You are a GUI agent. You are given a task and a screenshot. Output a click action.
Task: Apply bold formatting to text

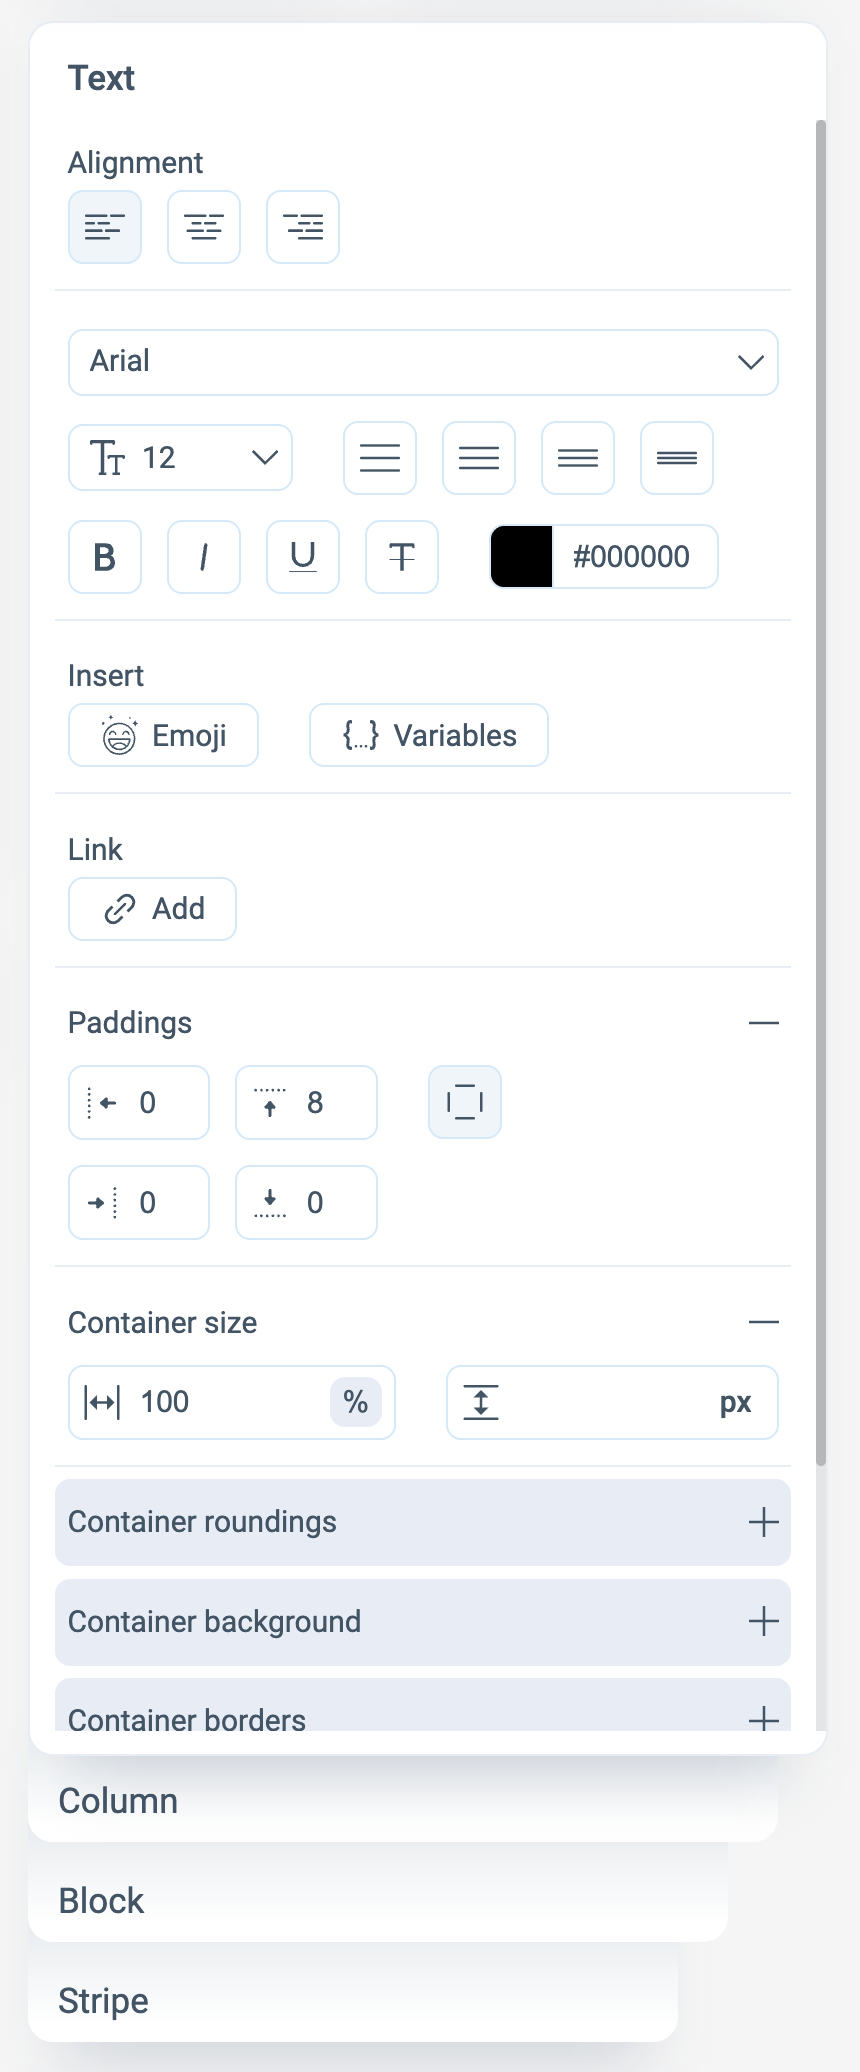pos(105,557)
